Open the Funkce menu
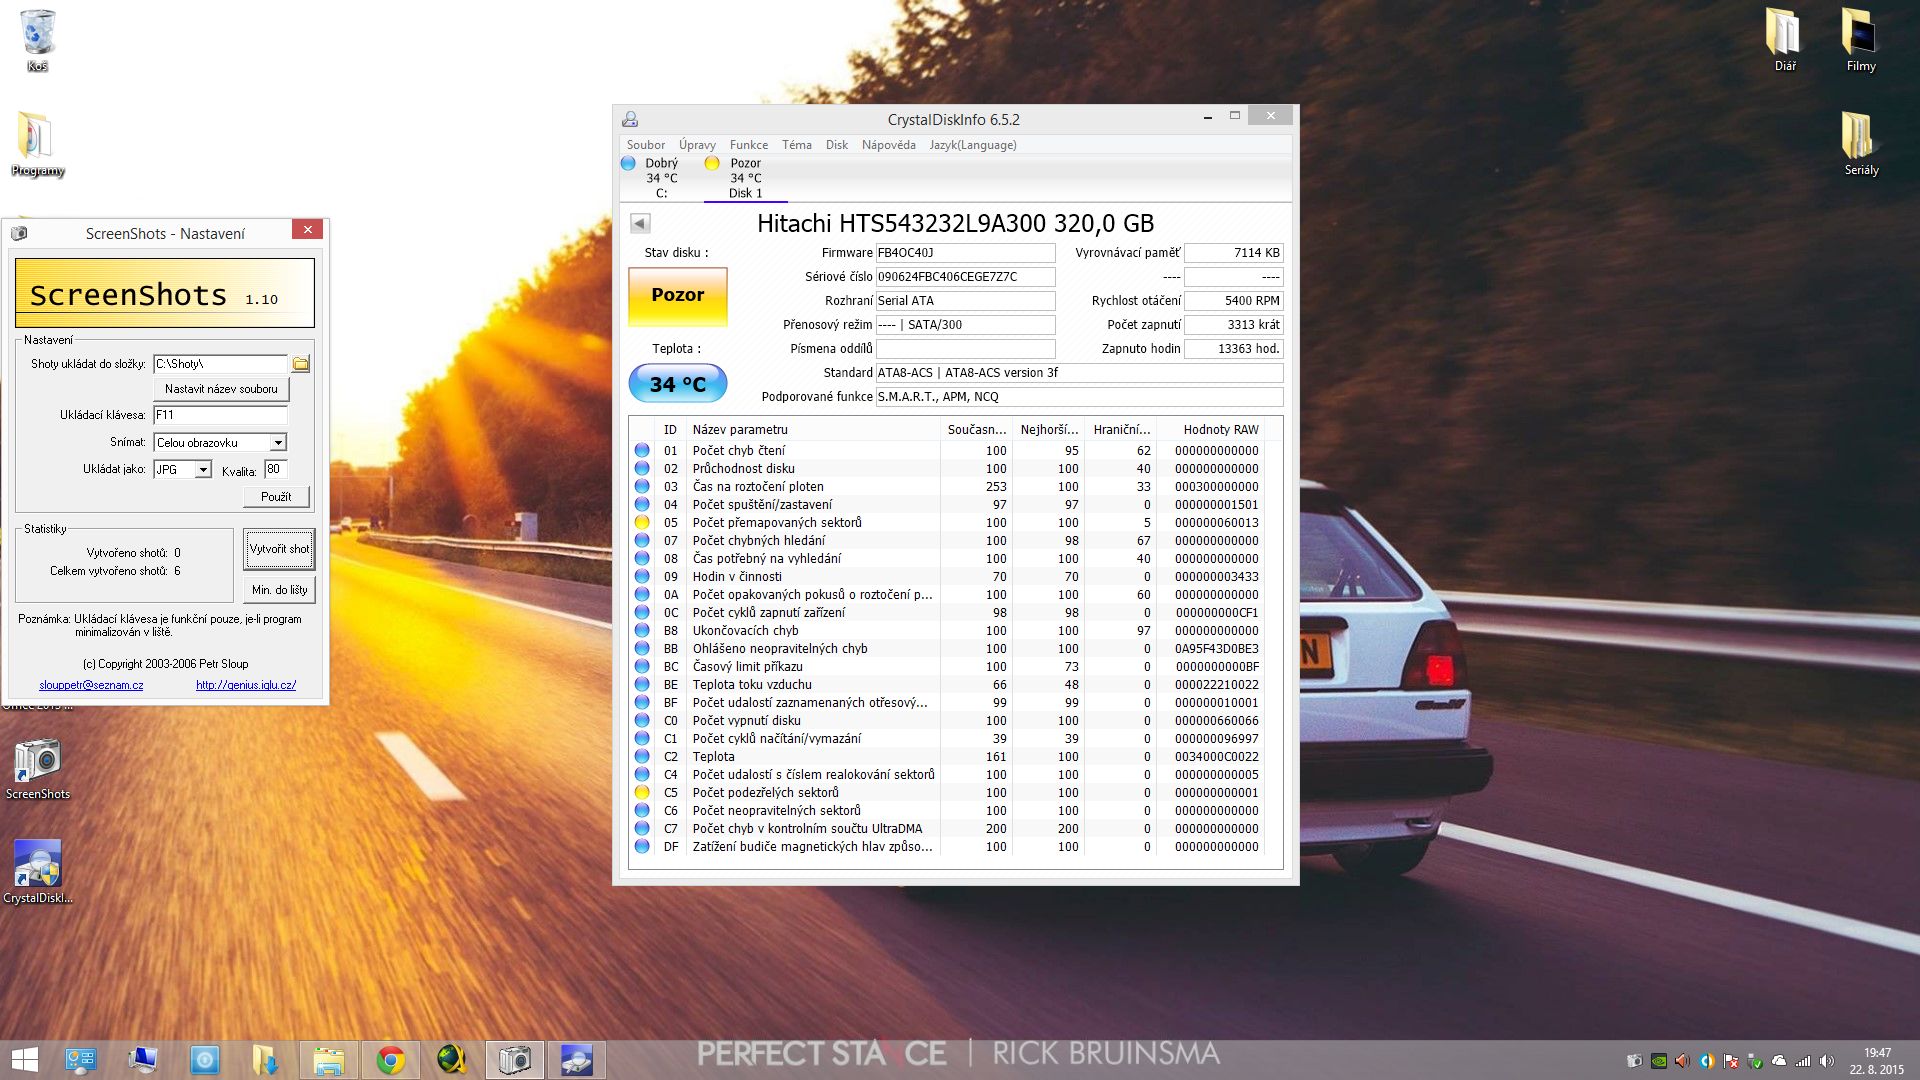Viewport: 1920px width, 1080px height. (749, 145)
